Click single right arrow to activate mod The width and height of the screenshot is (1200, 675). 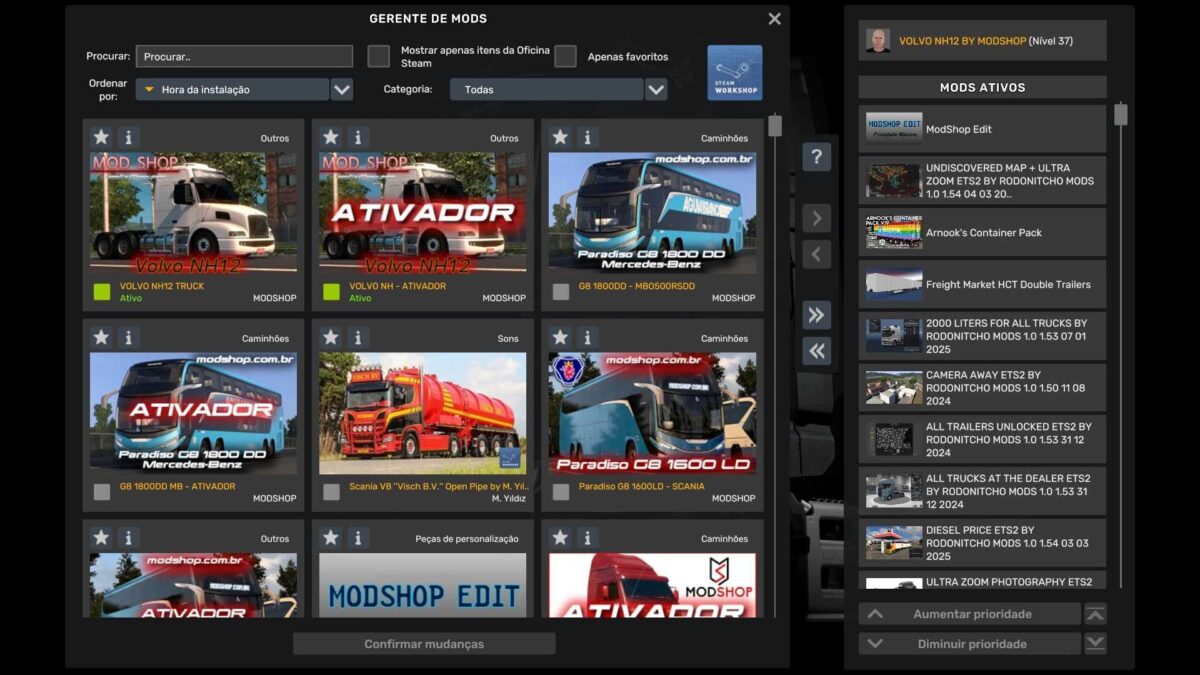[816, 218]
